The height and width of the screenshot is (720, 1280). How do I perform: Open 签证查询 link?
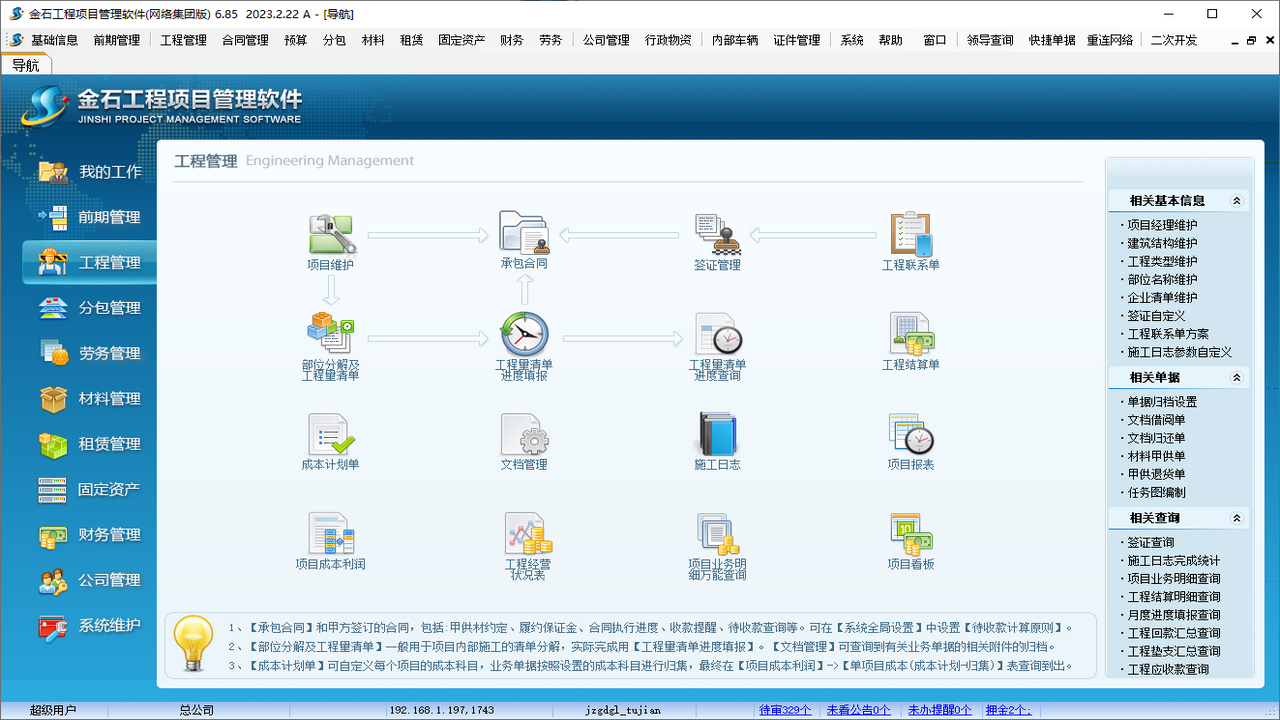pos(1150,543)
